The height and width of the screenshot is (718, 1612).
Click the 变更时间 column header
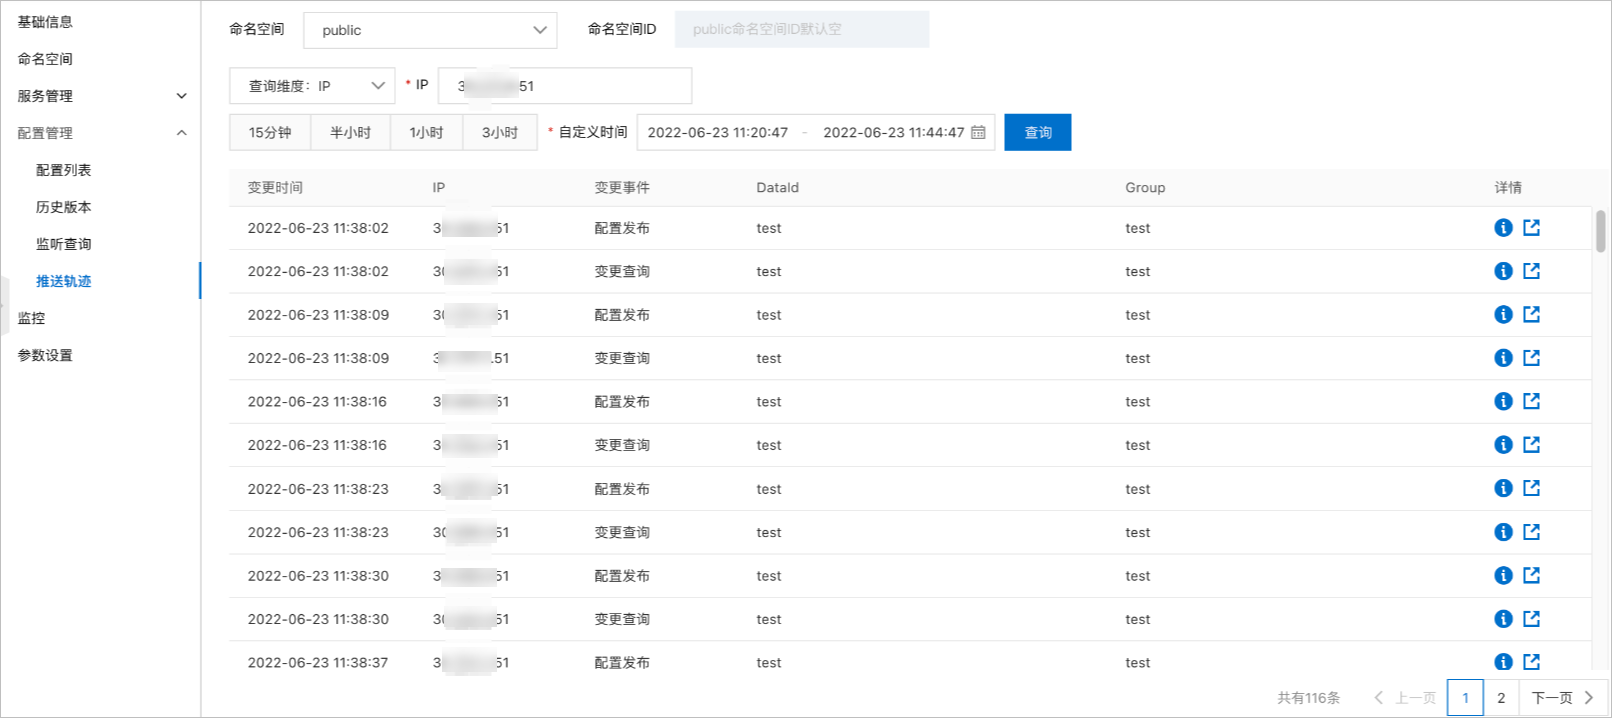[x=275, y=187]
